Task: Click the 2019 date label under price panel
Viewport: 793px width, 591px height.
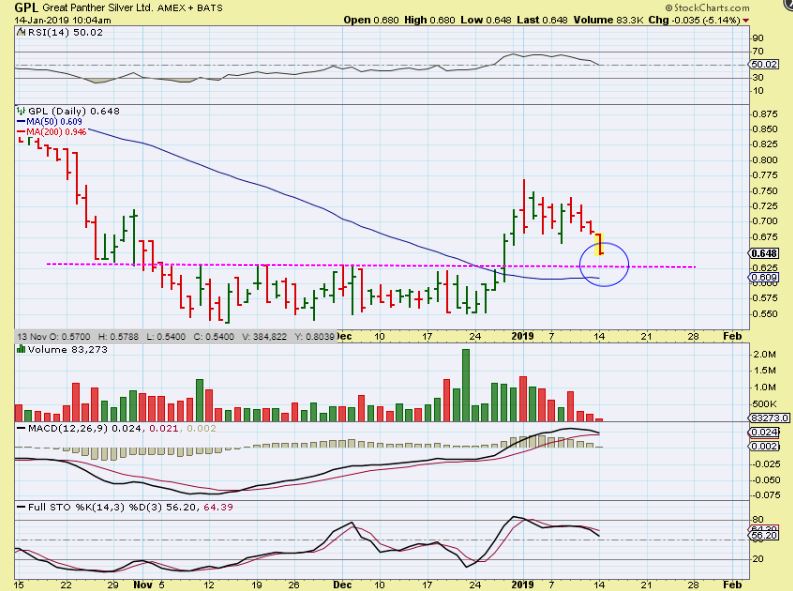Action: point(522,336)
